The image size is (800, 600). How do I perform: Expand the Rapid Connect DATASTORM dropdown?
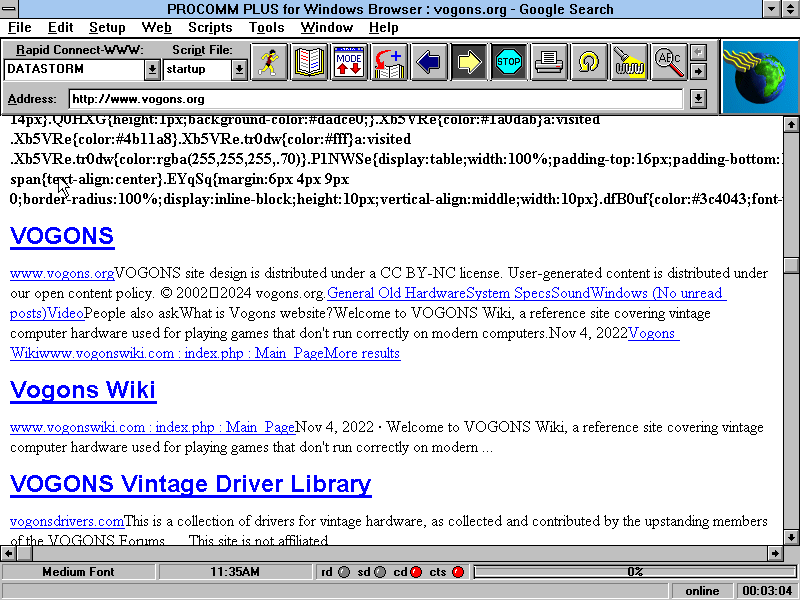click(x=152, y=70)
